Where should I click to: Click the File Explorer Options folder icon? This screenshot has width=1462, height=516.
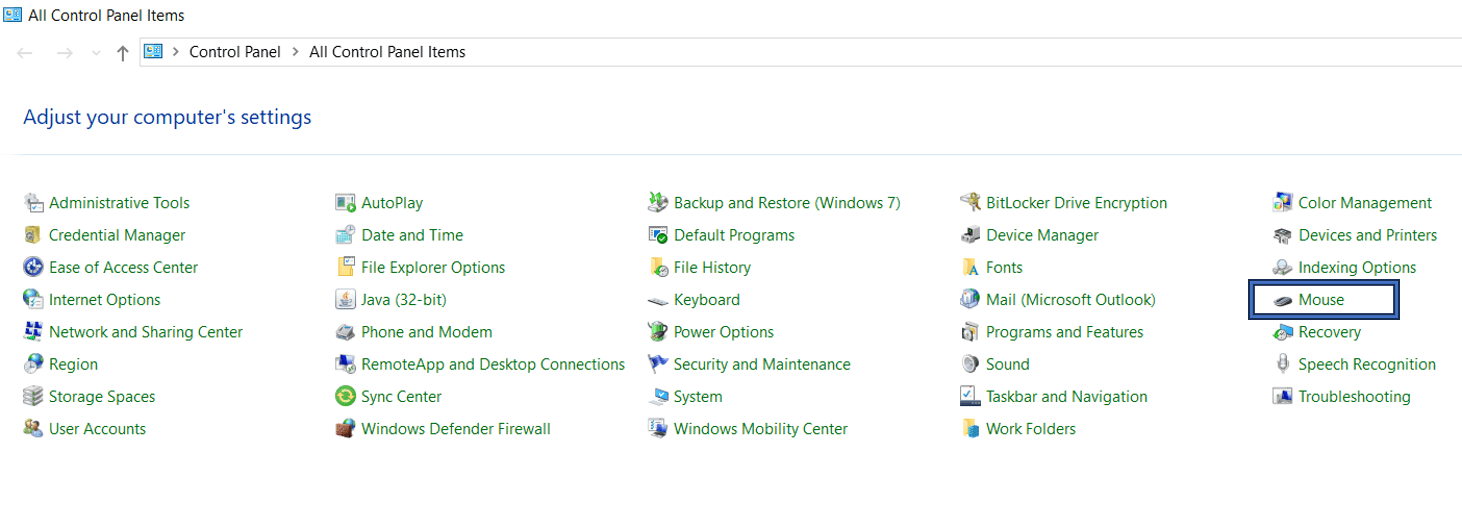pos(345,267)
